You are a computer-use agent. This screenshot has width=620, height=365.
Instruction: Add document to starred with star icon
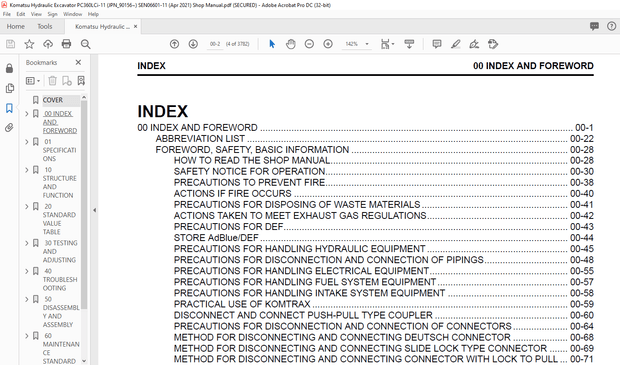(x=29, y=44)
